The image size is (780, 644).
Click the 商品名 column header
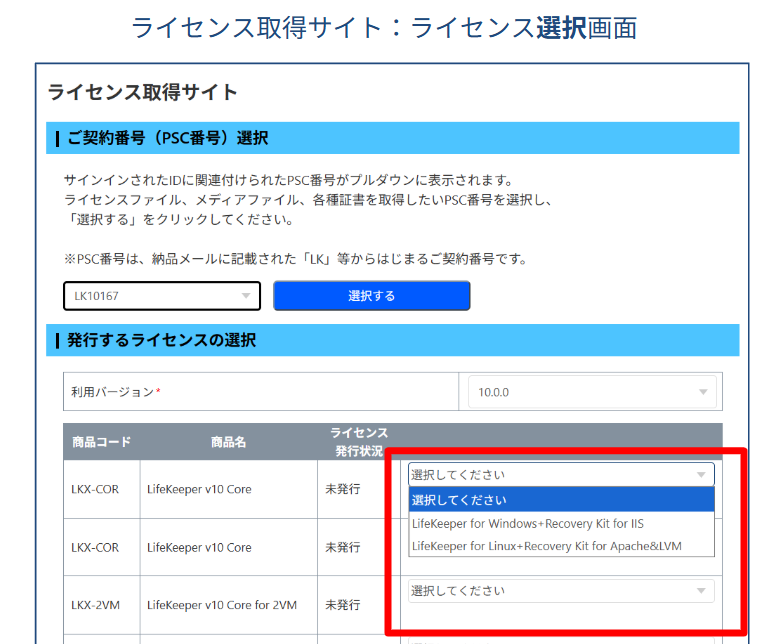(x=228, y=442)
